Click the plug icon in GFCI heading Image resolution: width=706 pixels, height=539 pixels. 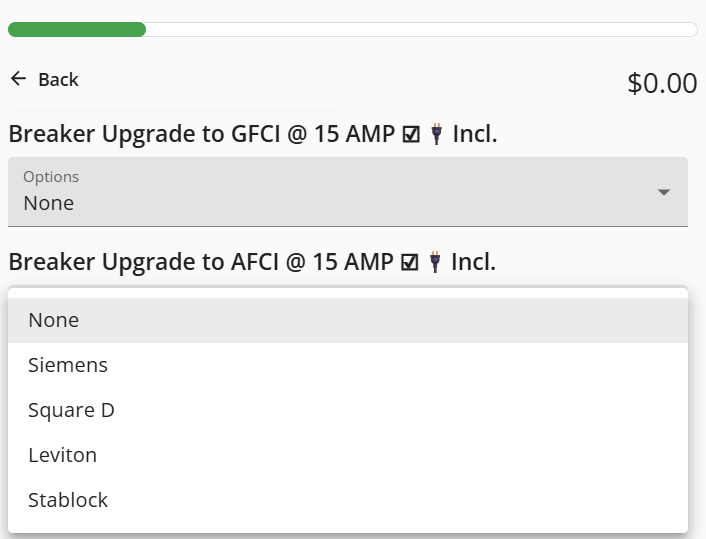436,134
